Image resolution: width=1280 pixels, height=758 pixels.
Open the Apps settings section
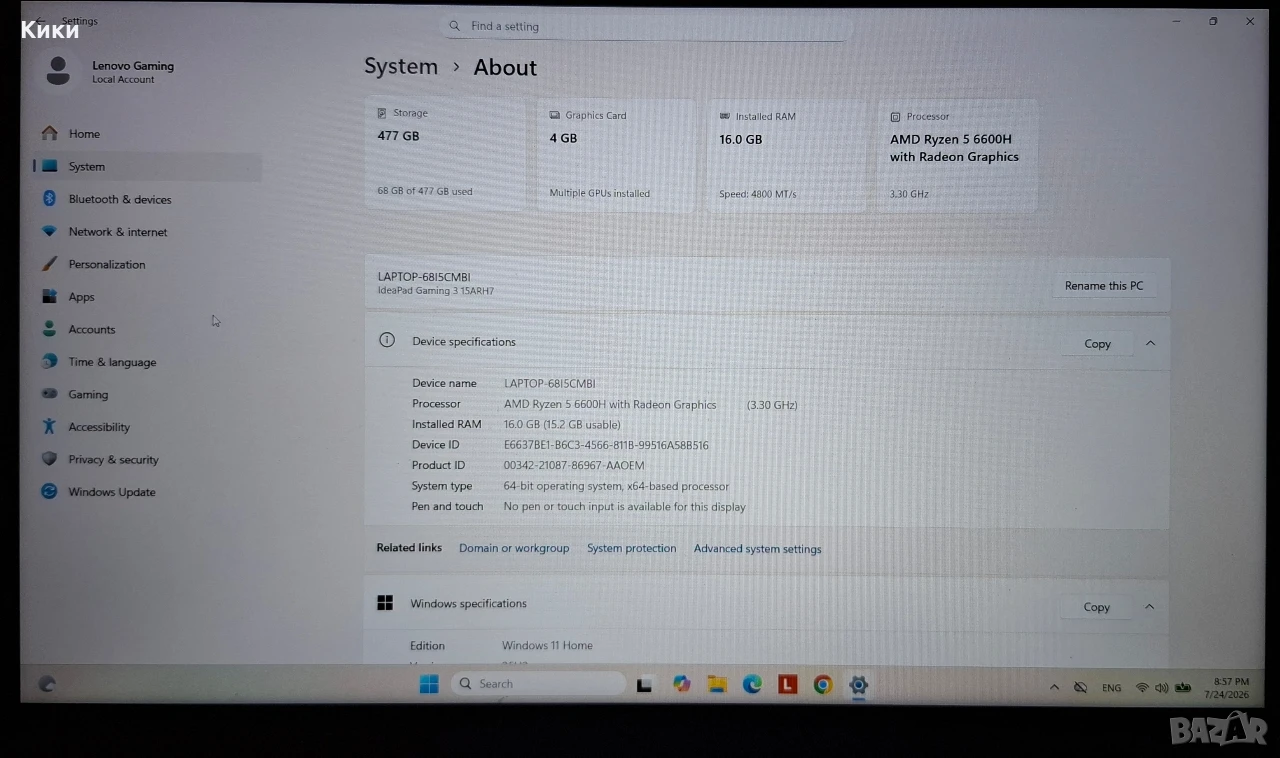[x=81, y=297]
